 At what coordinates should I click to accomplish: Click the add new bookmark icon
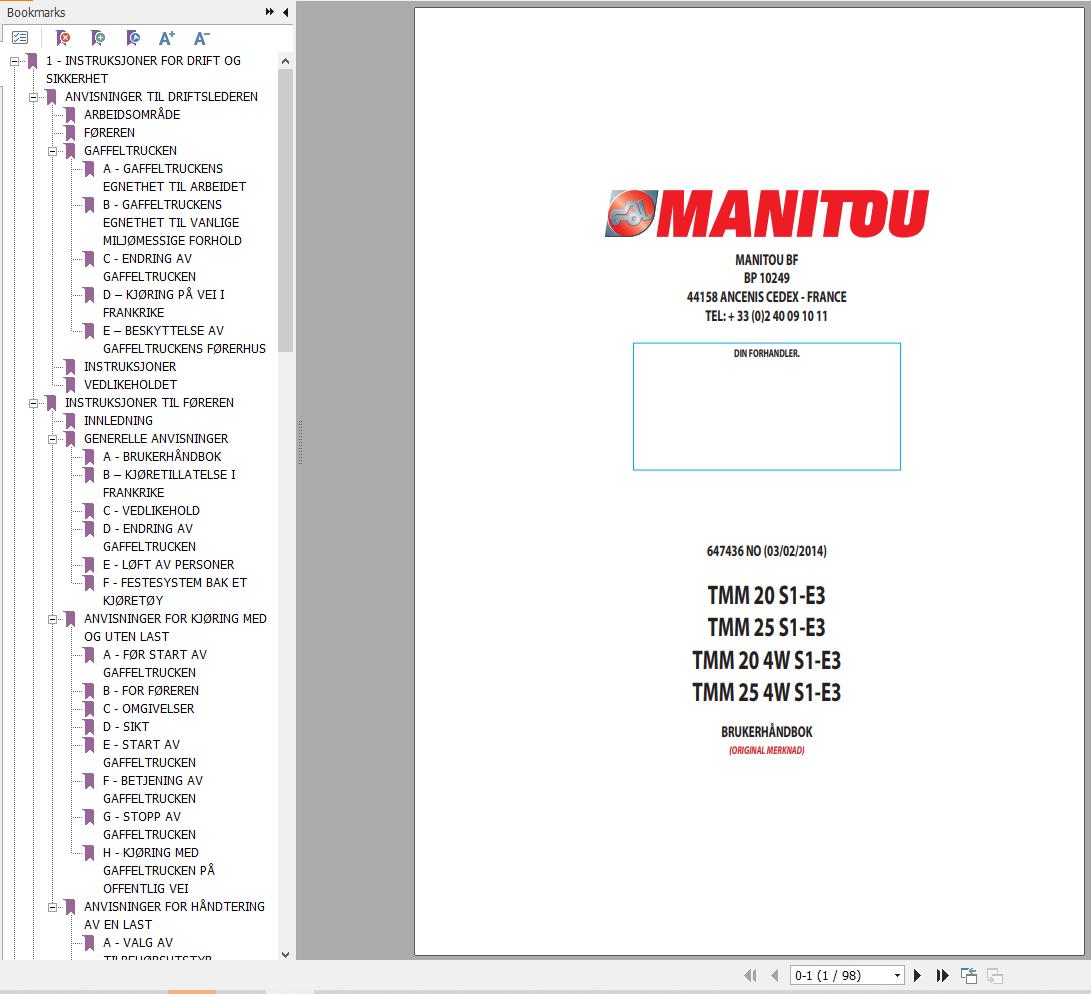pos(97,38)
